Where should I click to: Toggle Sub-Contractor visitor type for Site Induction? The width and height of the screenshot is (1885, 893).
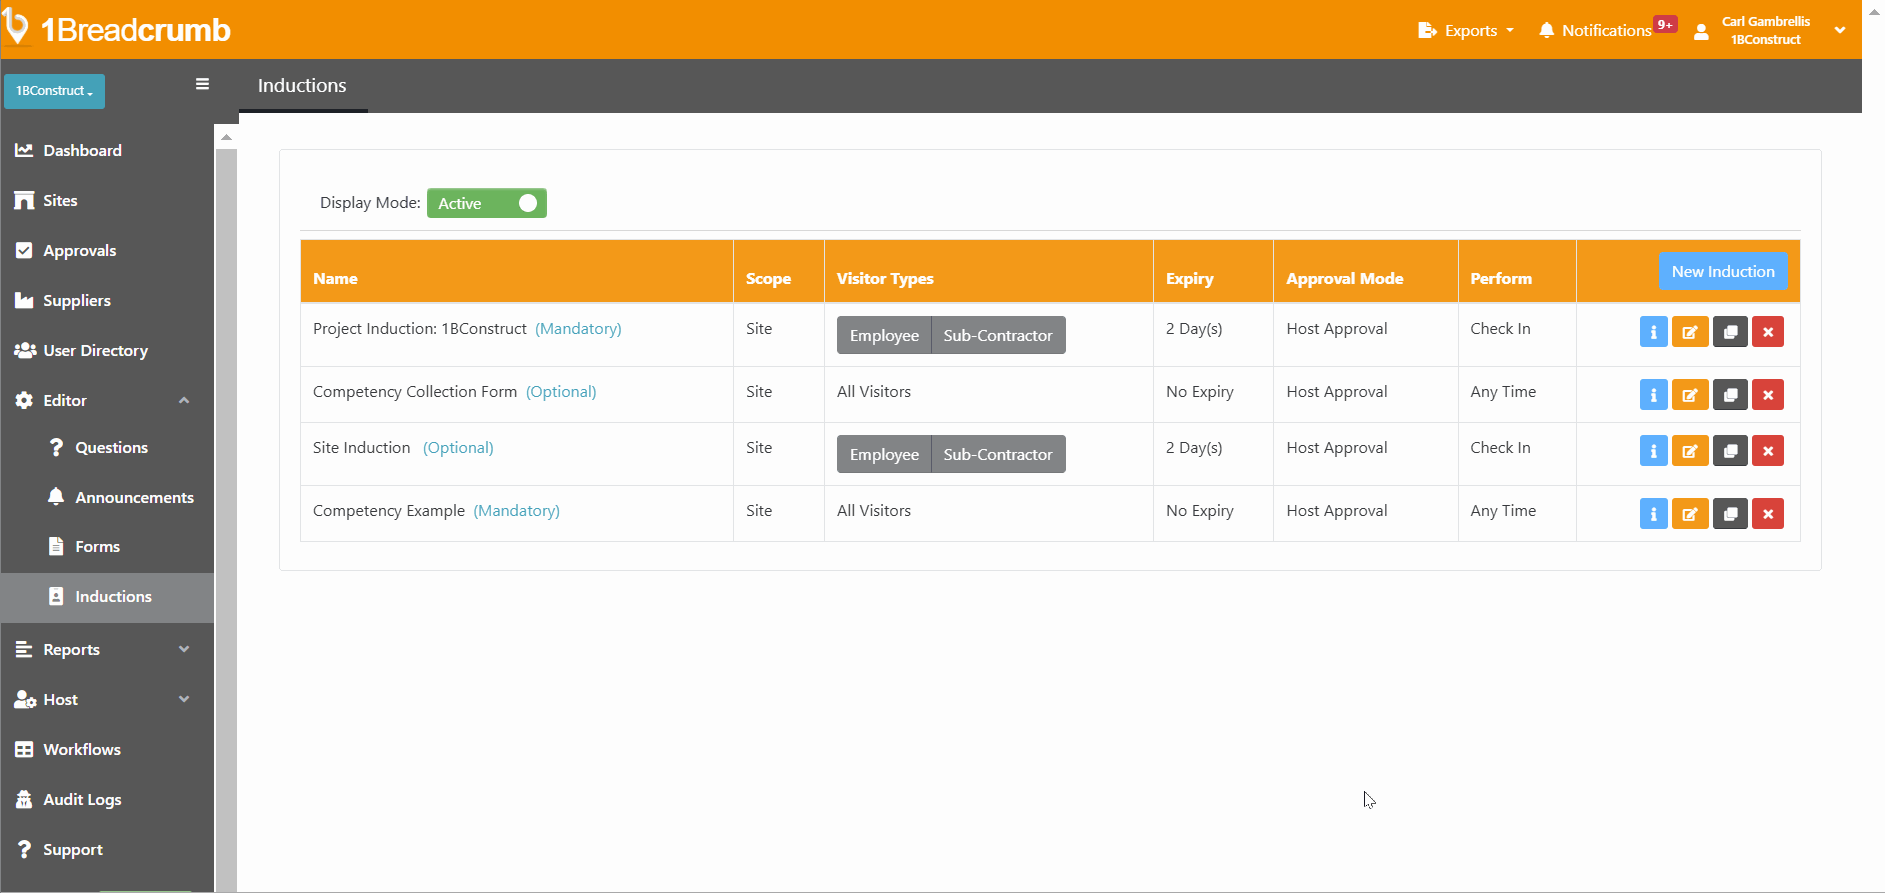coord(997,454)
